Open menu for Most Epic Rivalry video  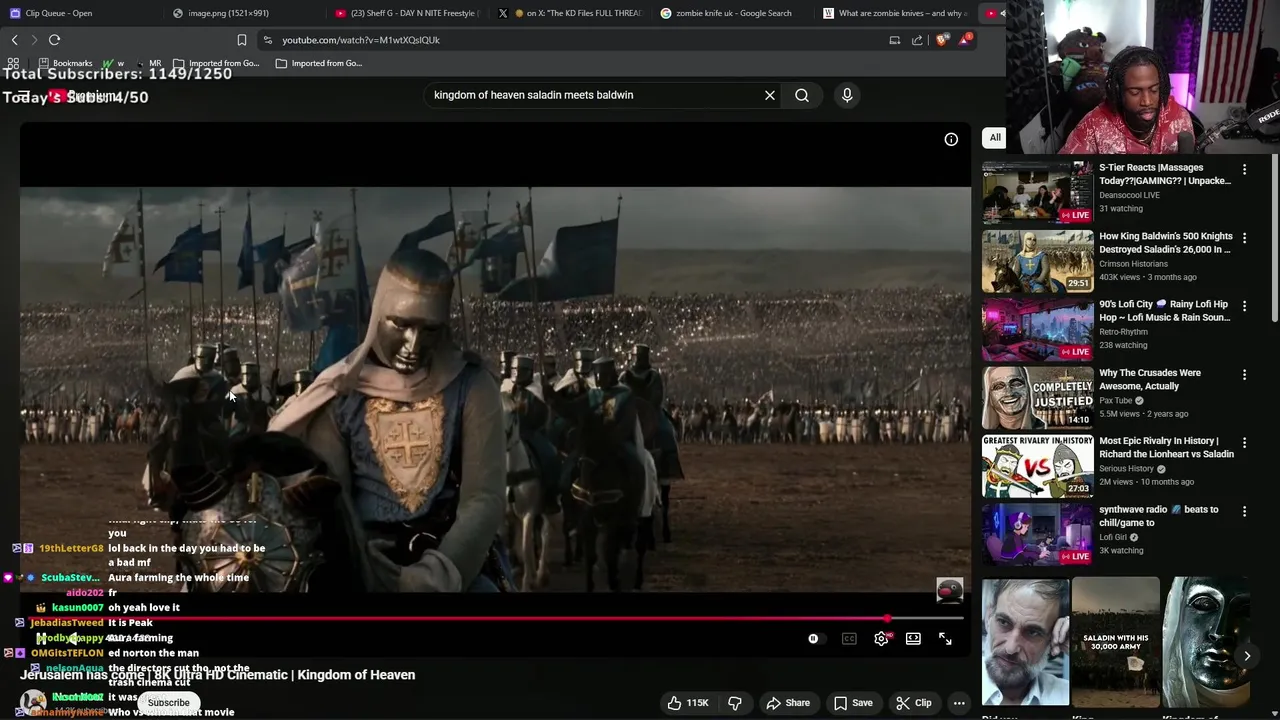coord(1244,443)
